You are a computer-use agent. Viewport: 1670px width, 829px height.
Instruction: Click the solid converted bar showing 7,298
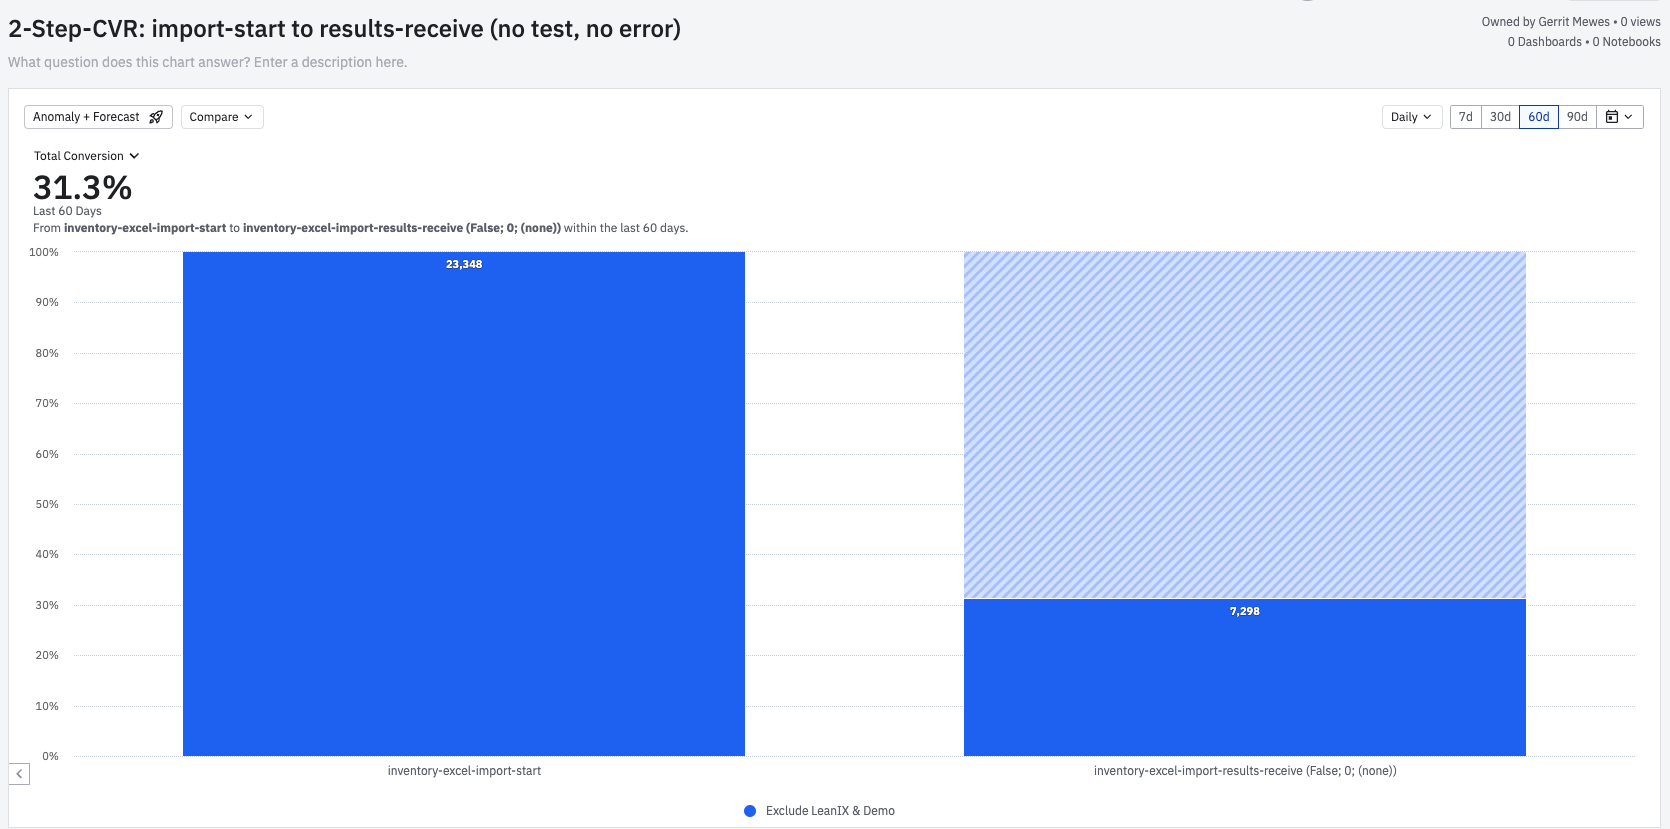tap(1245, 678)
